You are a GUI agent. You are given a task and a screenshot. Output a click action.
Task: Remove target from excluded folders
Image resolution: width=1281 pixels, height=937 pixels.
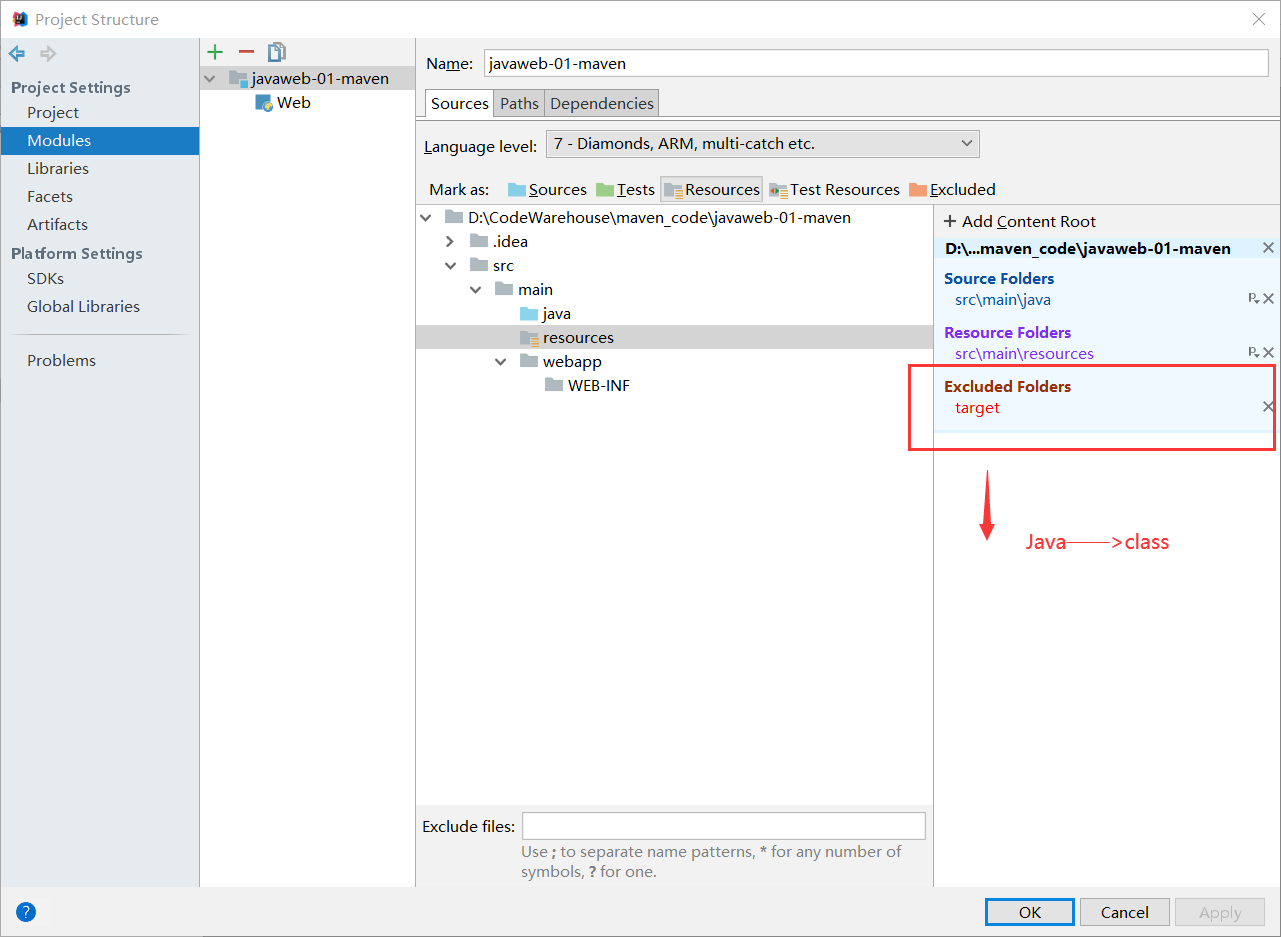(1268, 407)
